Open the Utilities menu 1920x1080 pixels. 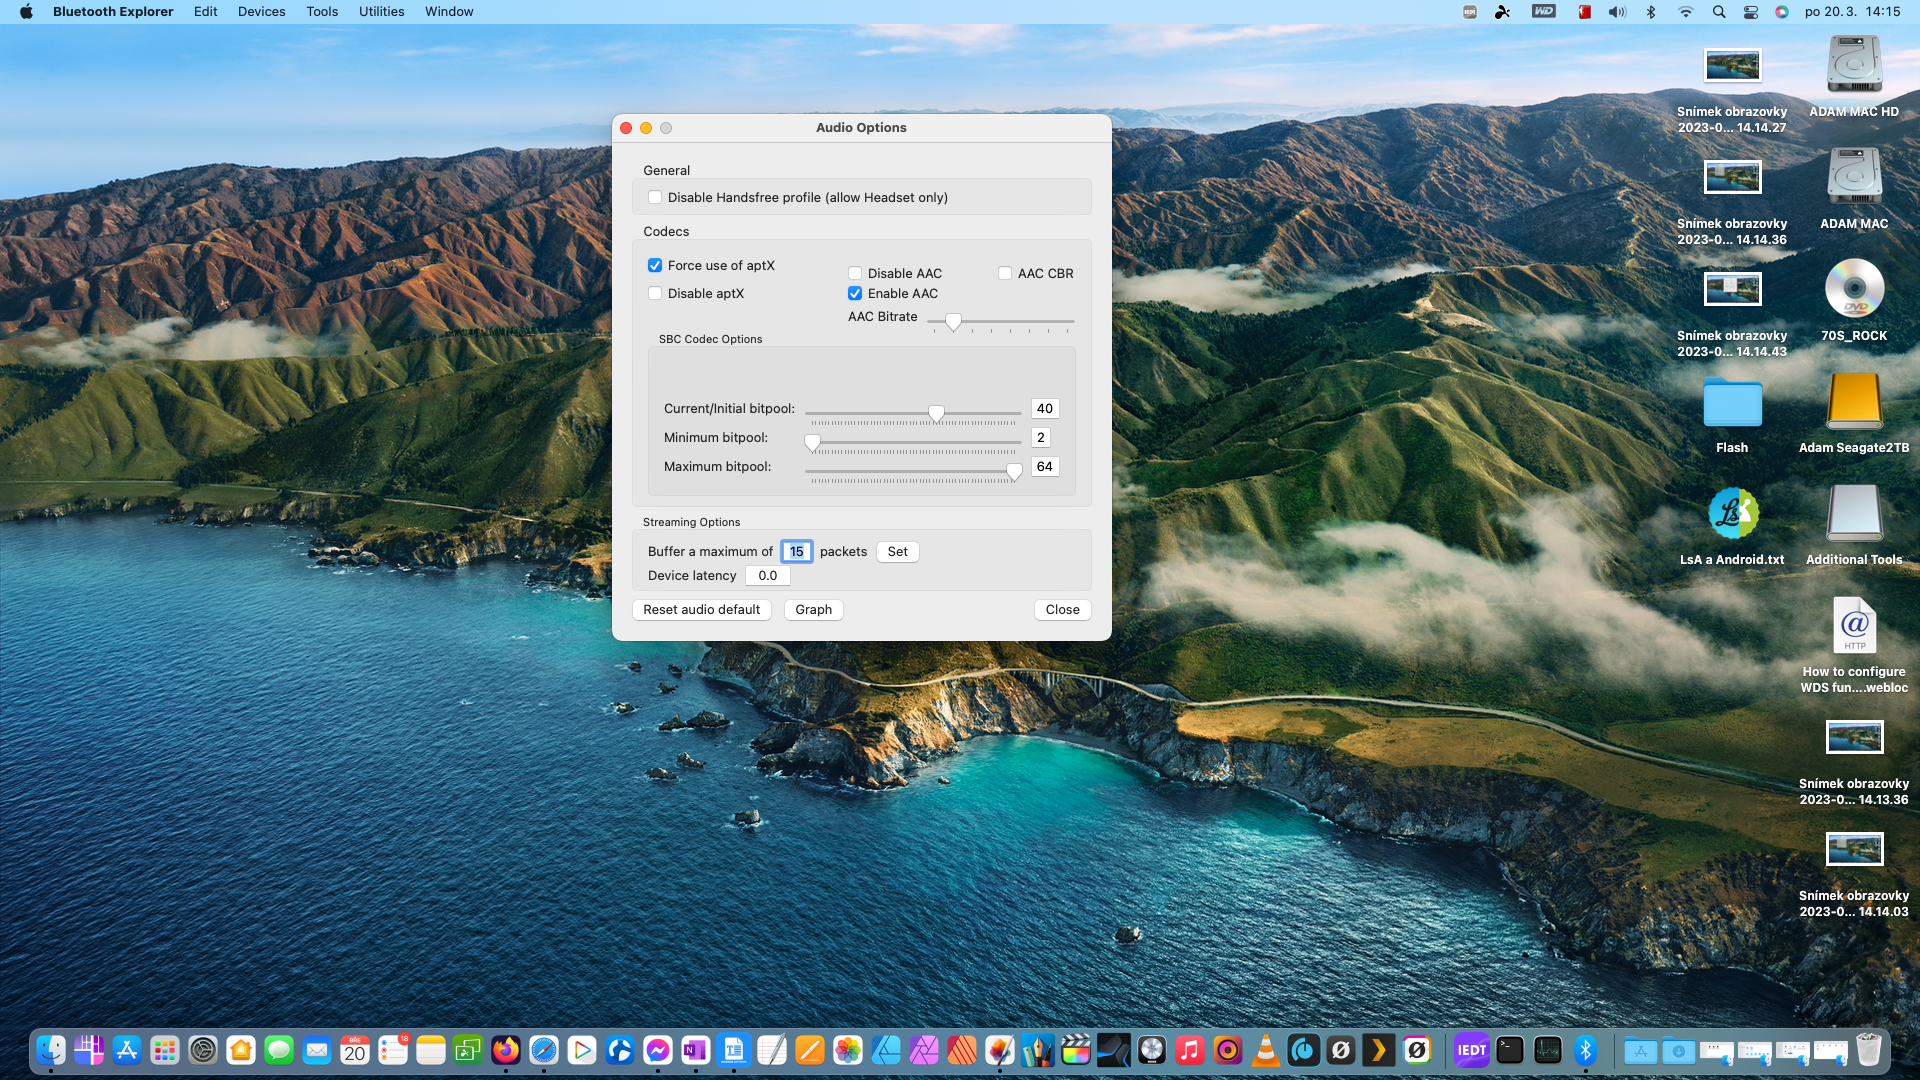pos(381,12)
